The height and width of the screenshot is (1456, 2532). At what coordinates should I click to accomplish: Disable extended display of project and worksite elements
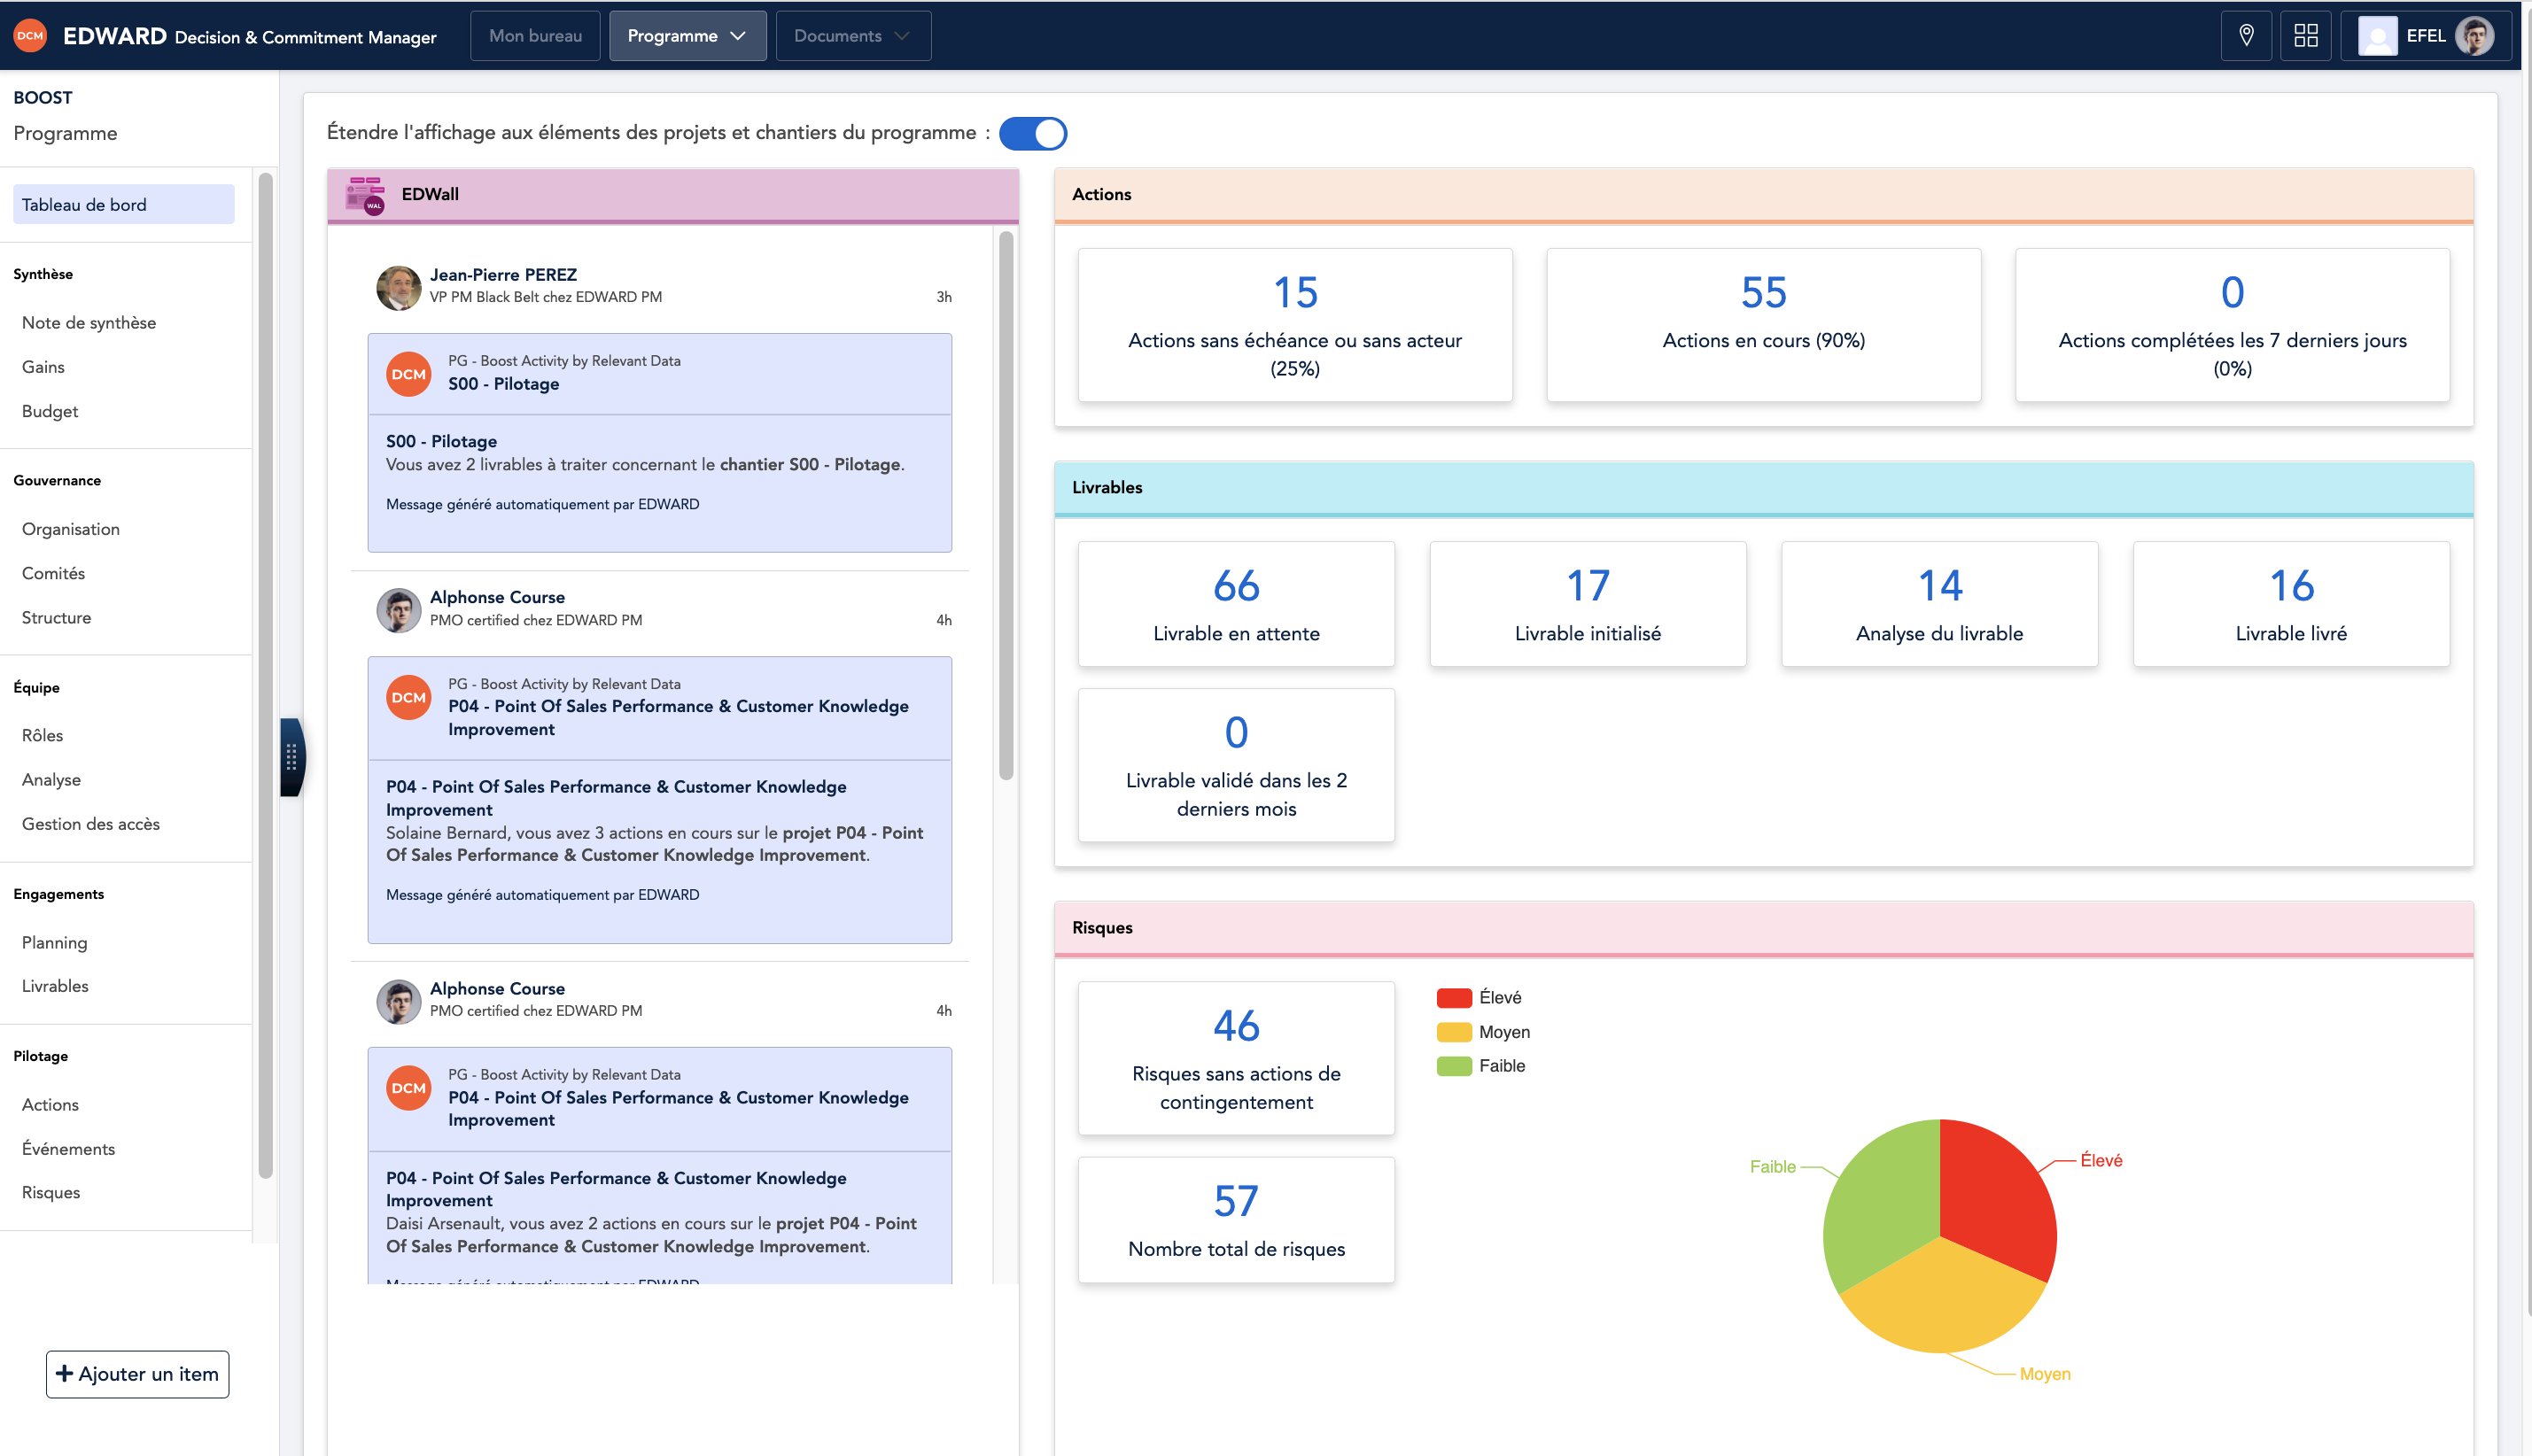coord(1035,133)
